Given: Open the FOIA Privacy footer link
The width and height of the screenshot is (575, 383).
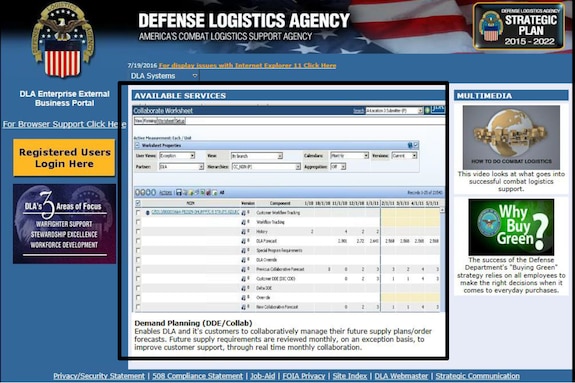Looking at the screenshot, I should (x=304, y=376).
